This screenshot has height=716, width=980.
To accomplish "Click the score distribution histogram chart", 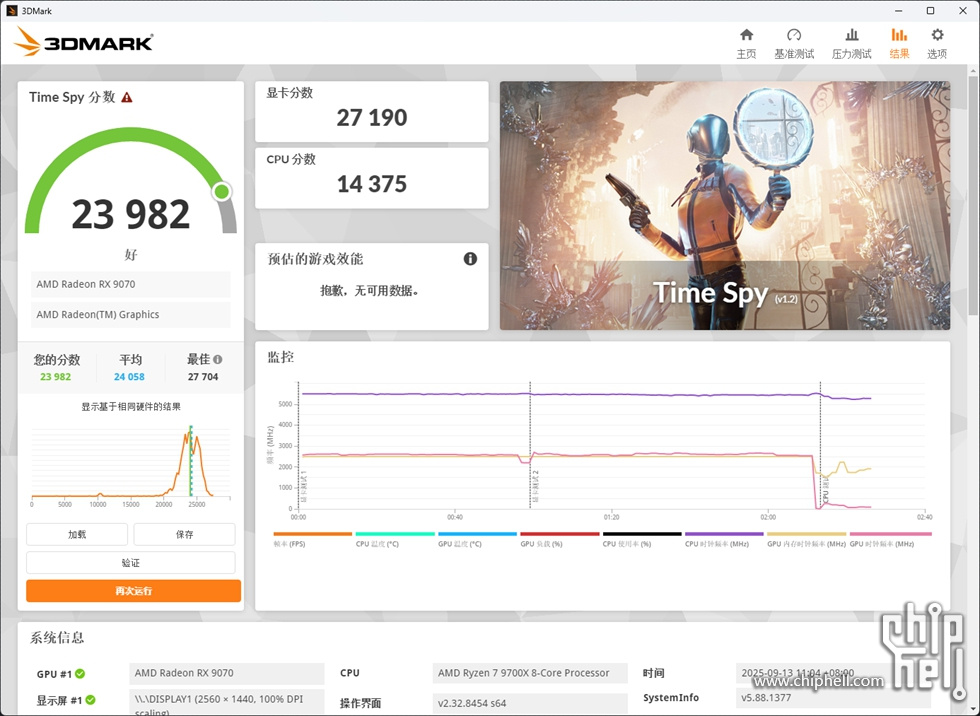I will [x=131, y=463].
